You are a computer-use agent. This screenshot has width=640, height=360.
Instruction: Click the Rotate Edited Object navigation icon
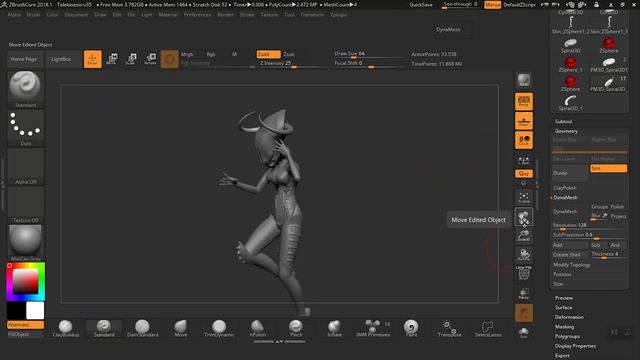524,255
